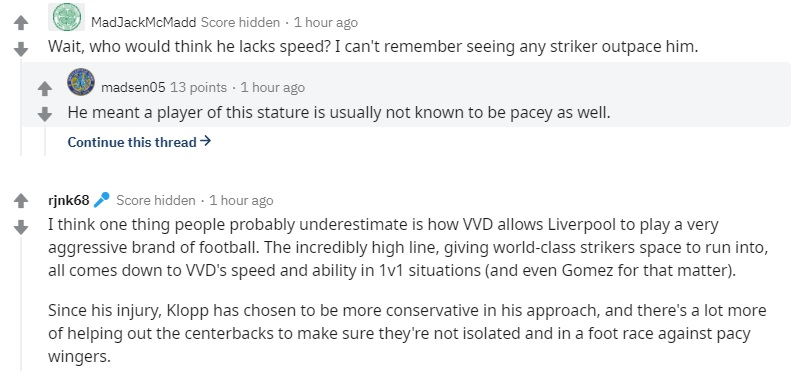Downvote rjnk68's comment
The image size is (799, 388).
click(x=21, y=227)
